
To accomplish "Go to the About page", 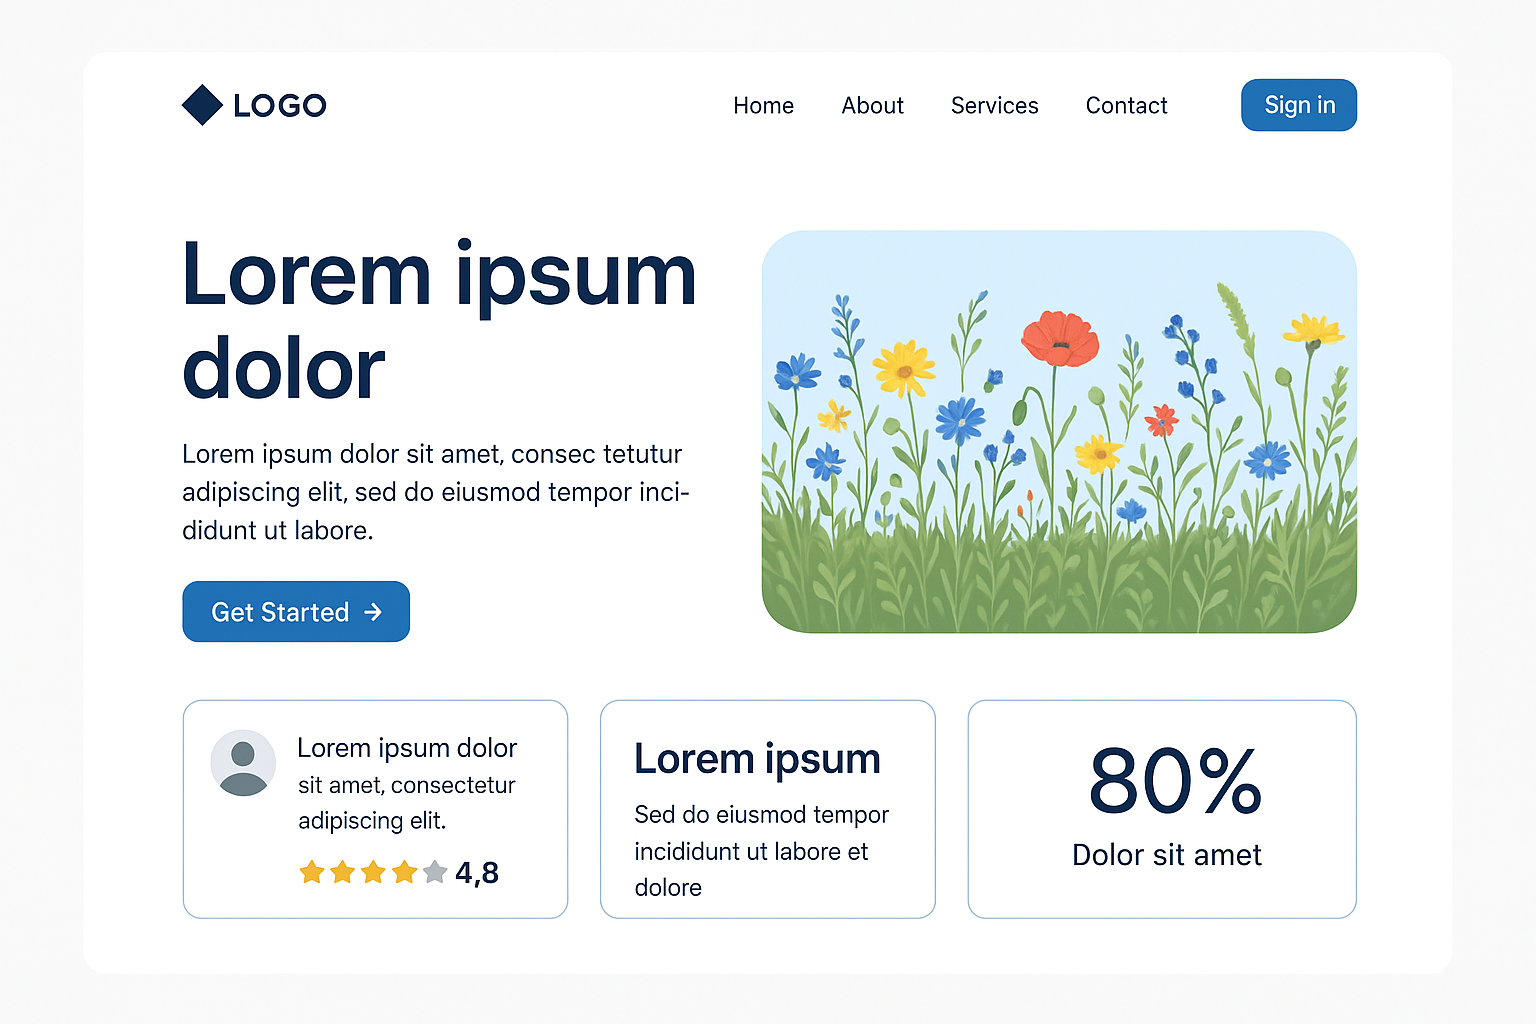I will 872,106.
